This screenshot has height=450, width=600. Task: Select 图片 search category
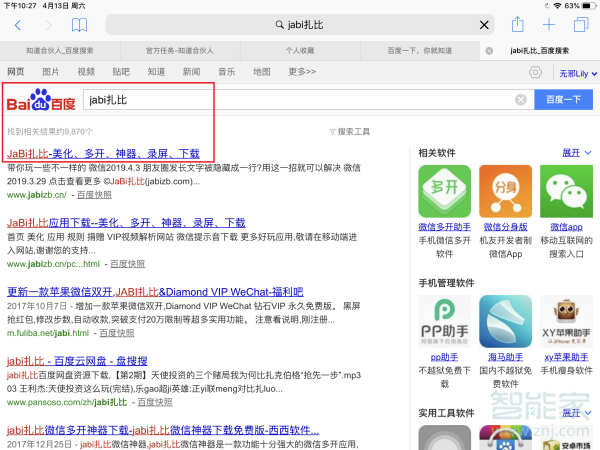point(51,72)
